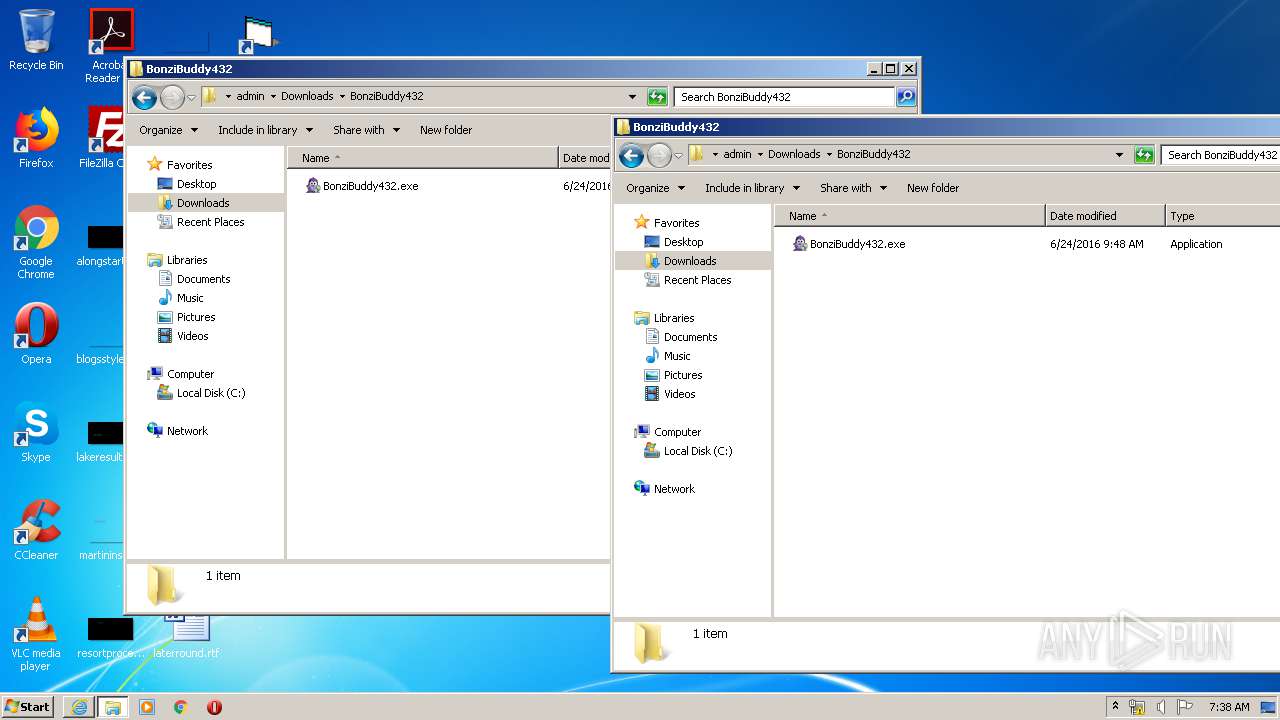Open Firefox desktop shortcut
Image resolution: width=1280 pixels, height=720 pixels.
coord(36,138)
